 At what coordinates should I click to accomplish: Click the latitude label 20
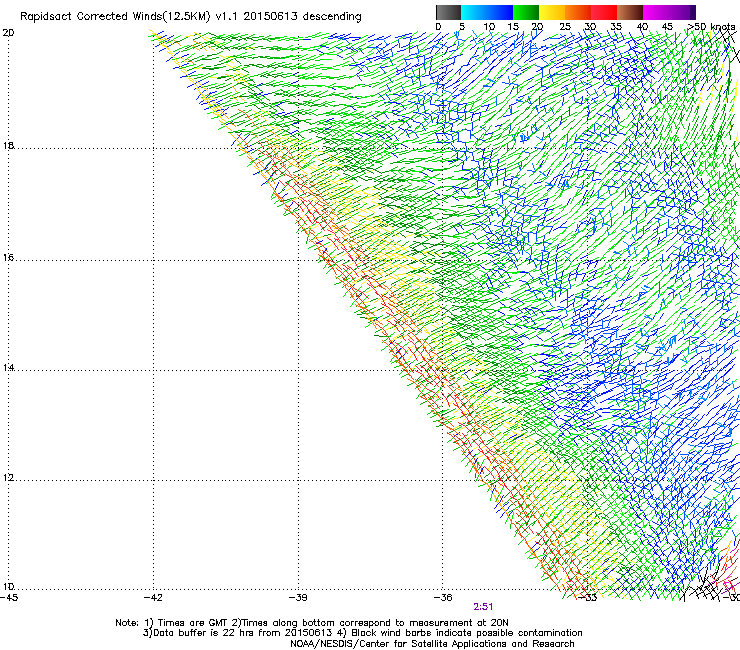[8, 33]
